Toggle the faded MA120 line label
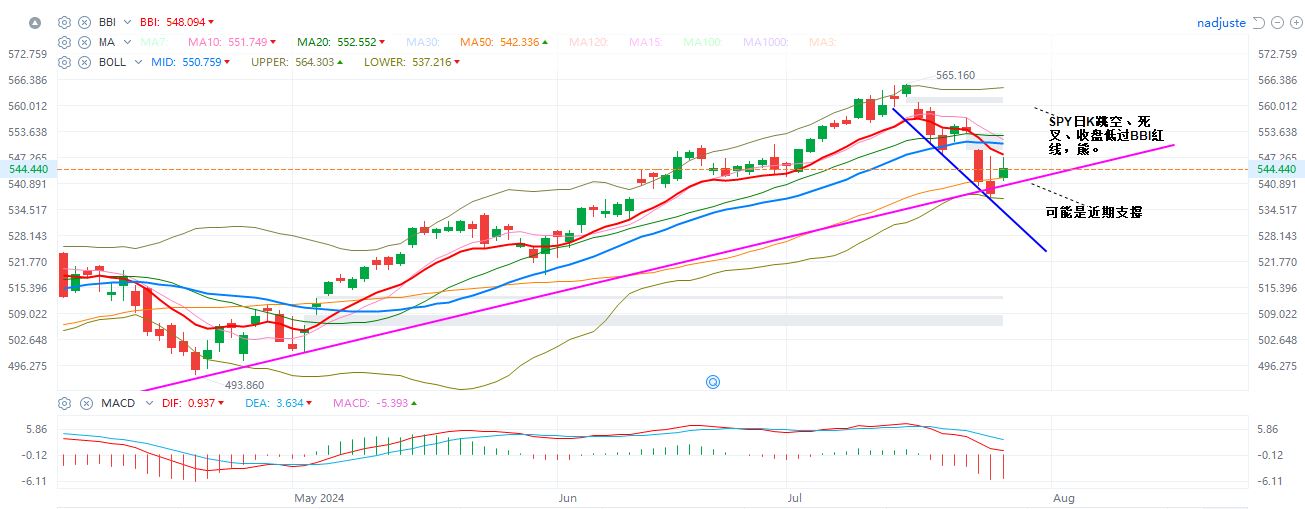Viewport: 1305px width, 509px height. click(x=590, y=42)
